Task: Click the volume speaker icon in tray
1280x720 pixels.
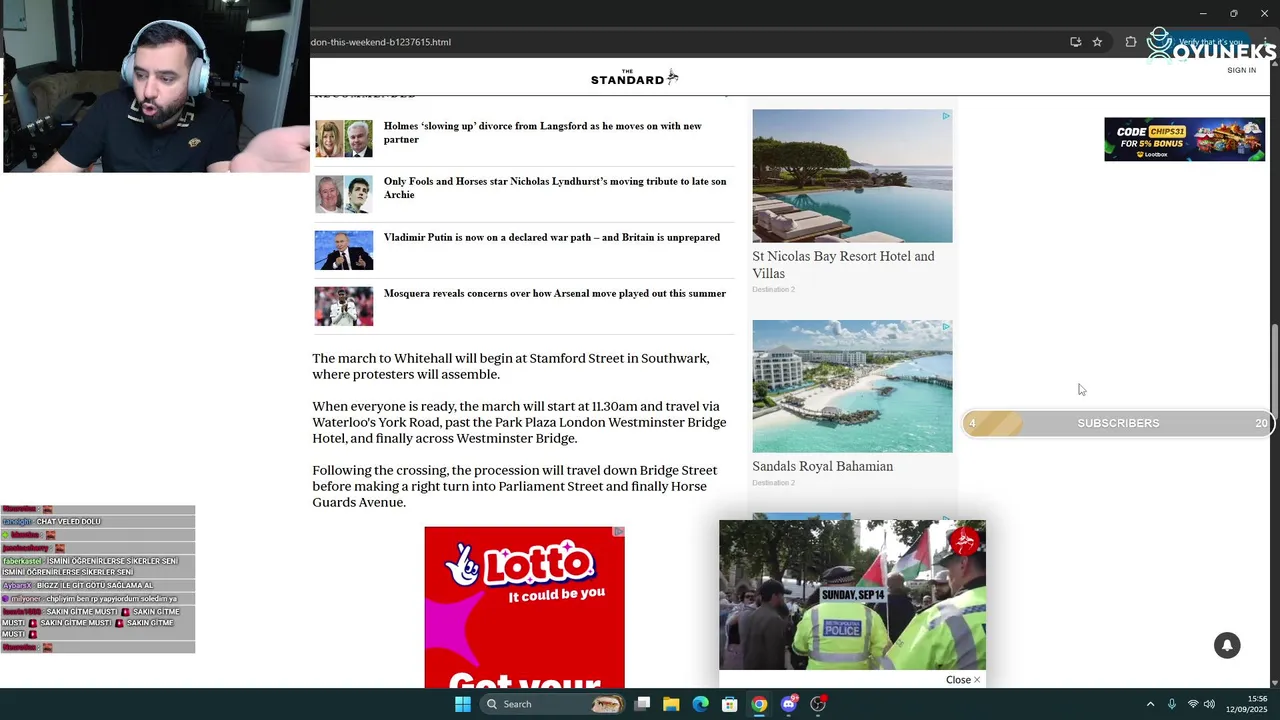Action: [1210, 704]
